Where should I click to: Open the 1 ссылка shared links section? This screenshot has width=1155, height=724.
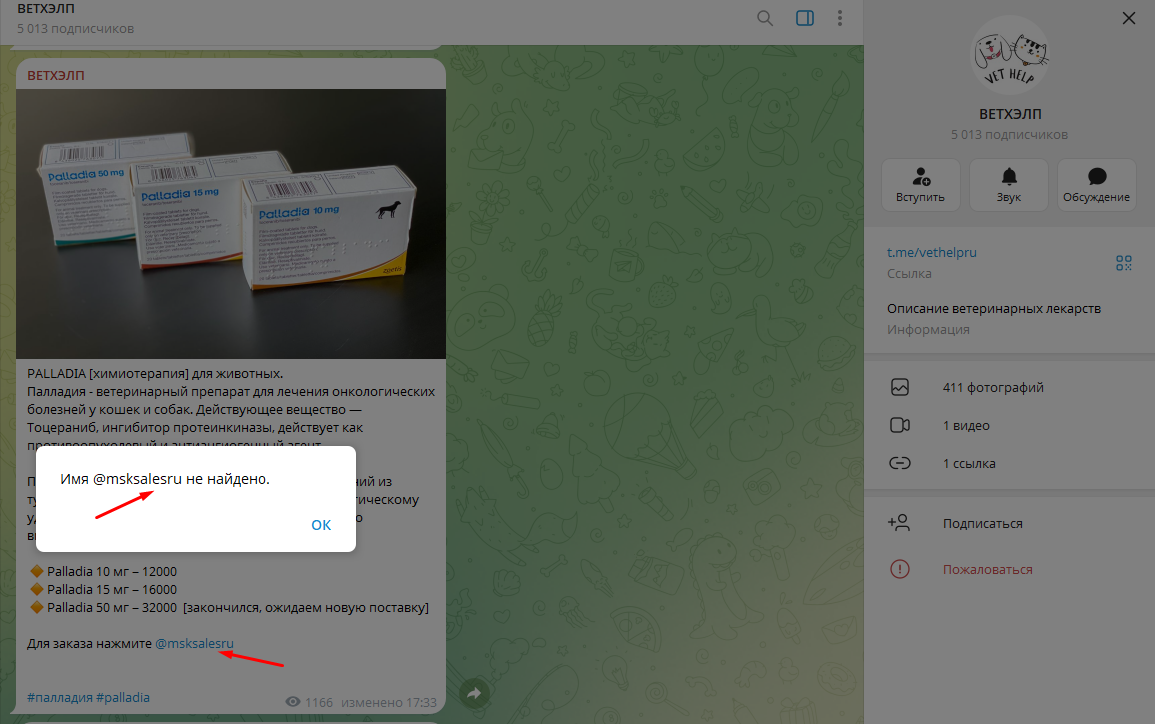[x=1009, y=463]
